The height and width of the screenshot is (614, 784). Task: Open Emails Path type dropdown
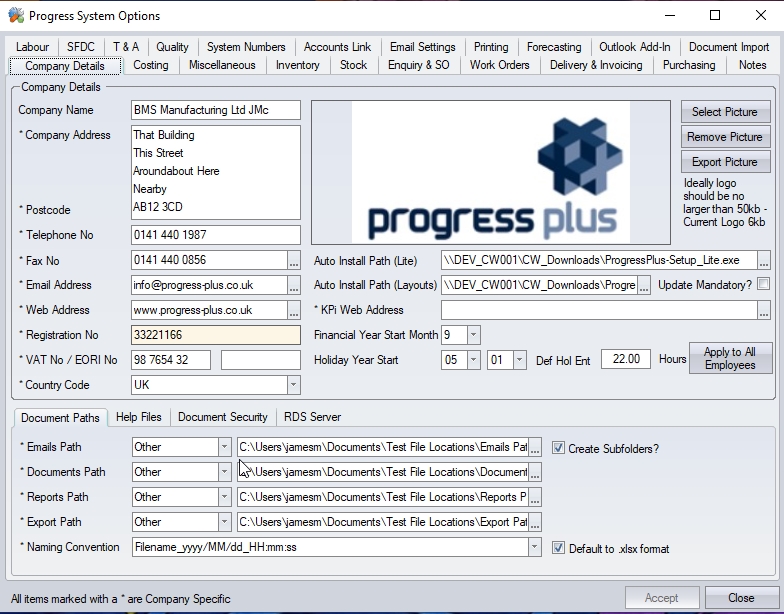tap(224, 447)
